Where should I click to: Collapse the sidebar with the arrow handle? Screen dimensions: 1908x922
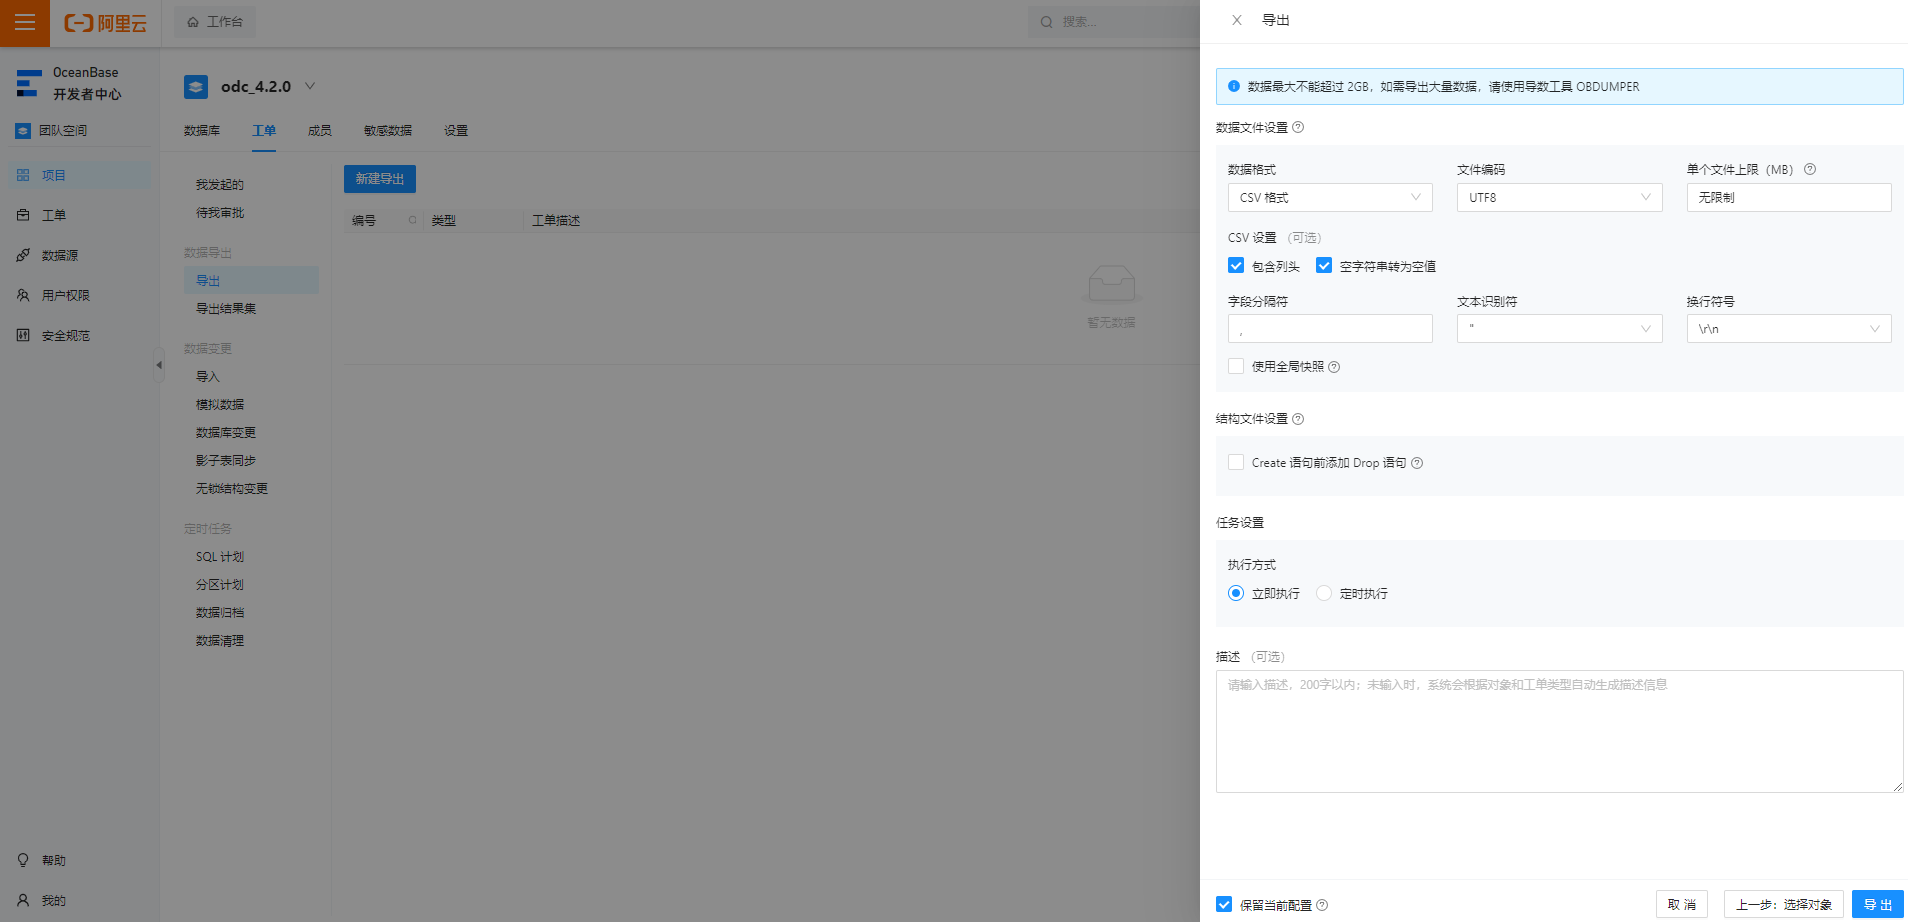click(x=158, y=365)
